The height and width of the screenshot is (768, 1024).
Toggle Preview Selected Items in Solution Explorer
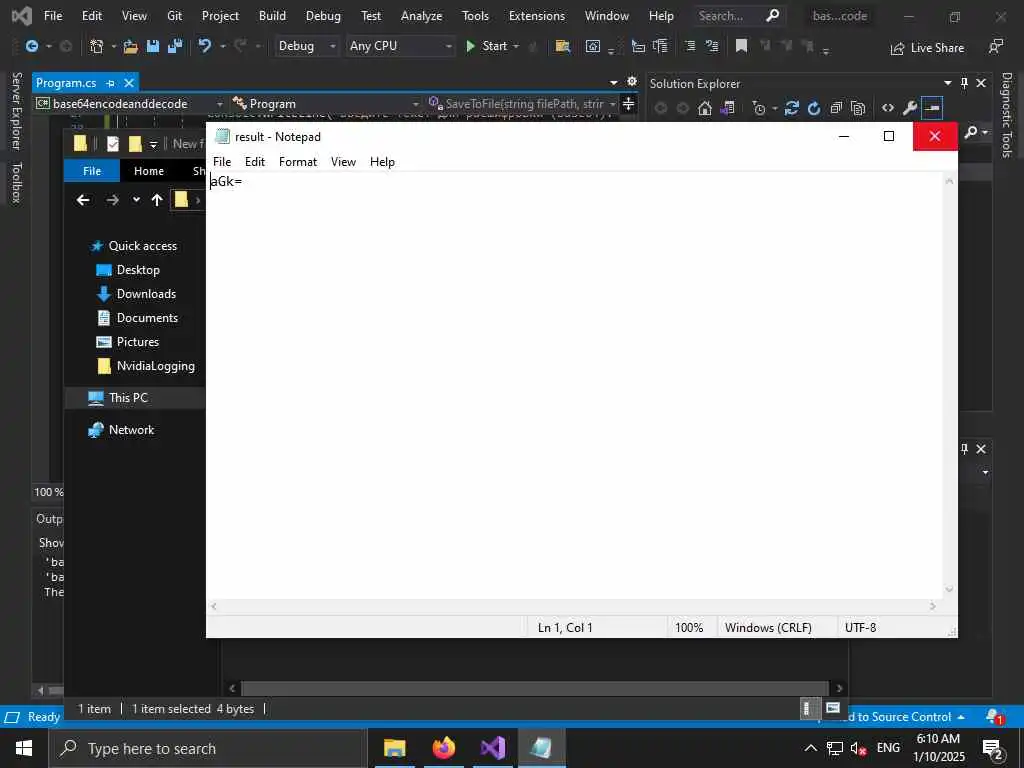[932, 108]
